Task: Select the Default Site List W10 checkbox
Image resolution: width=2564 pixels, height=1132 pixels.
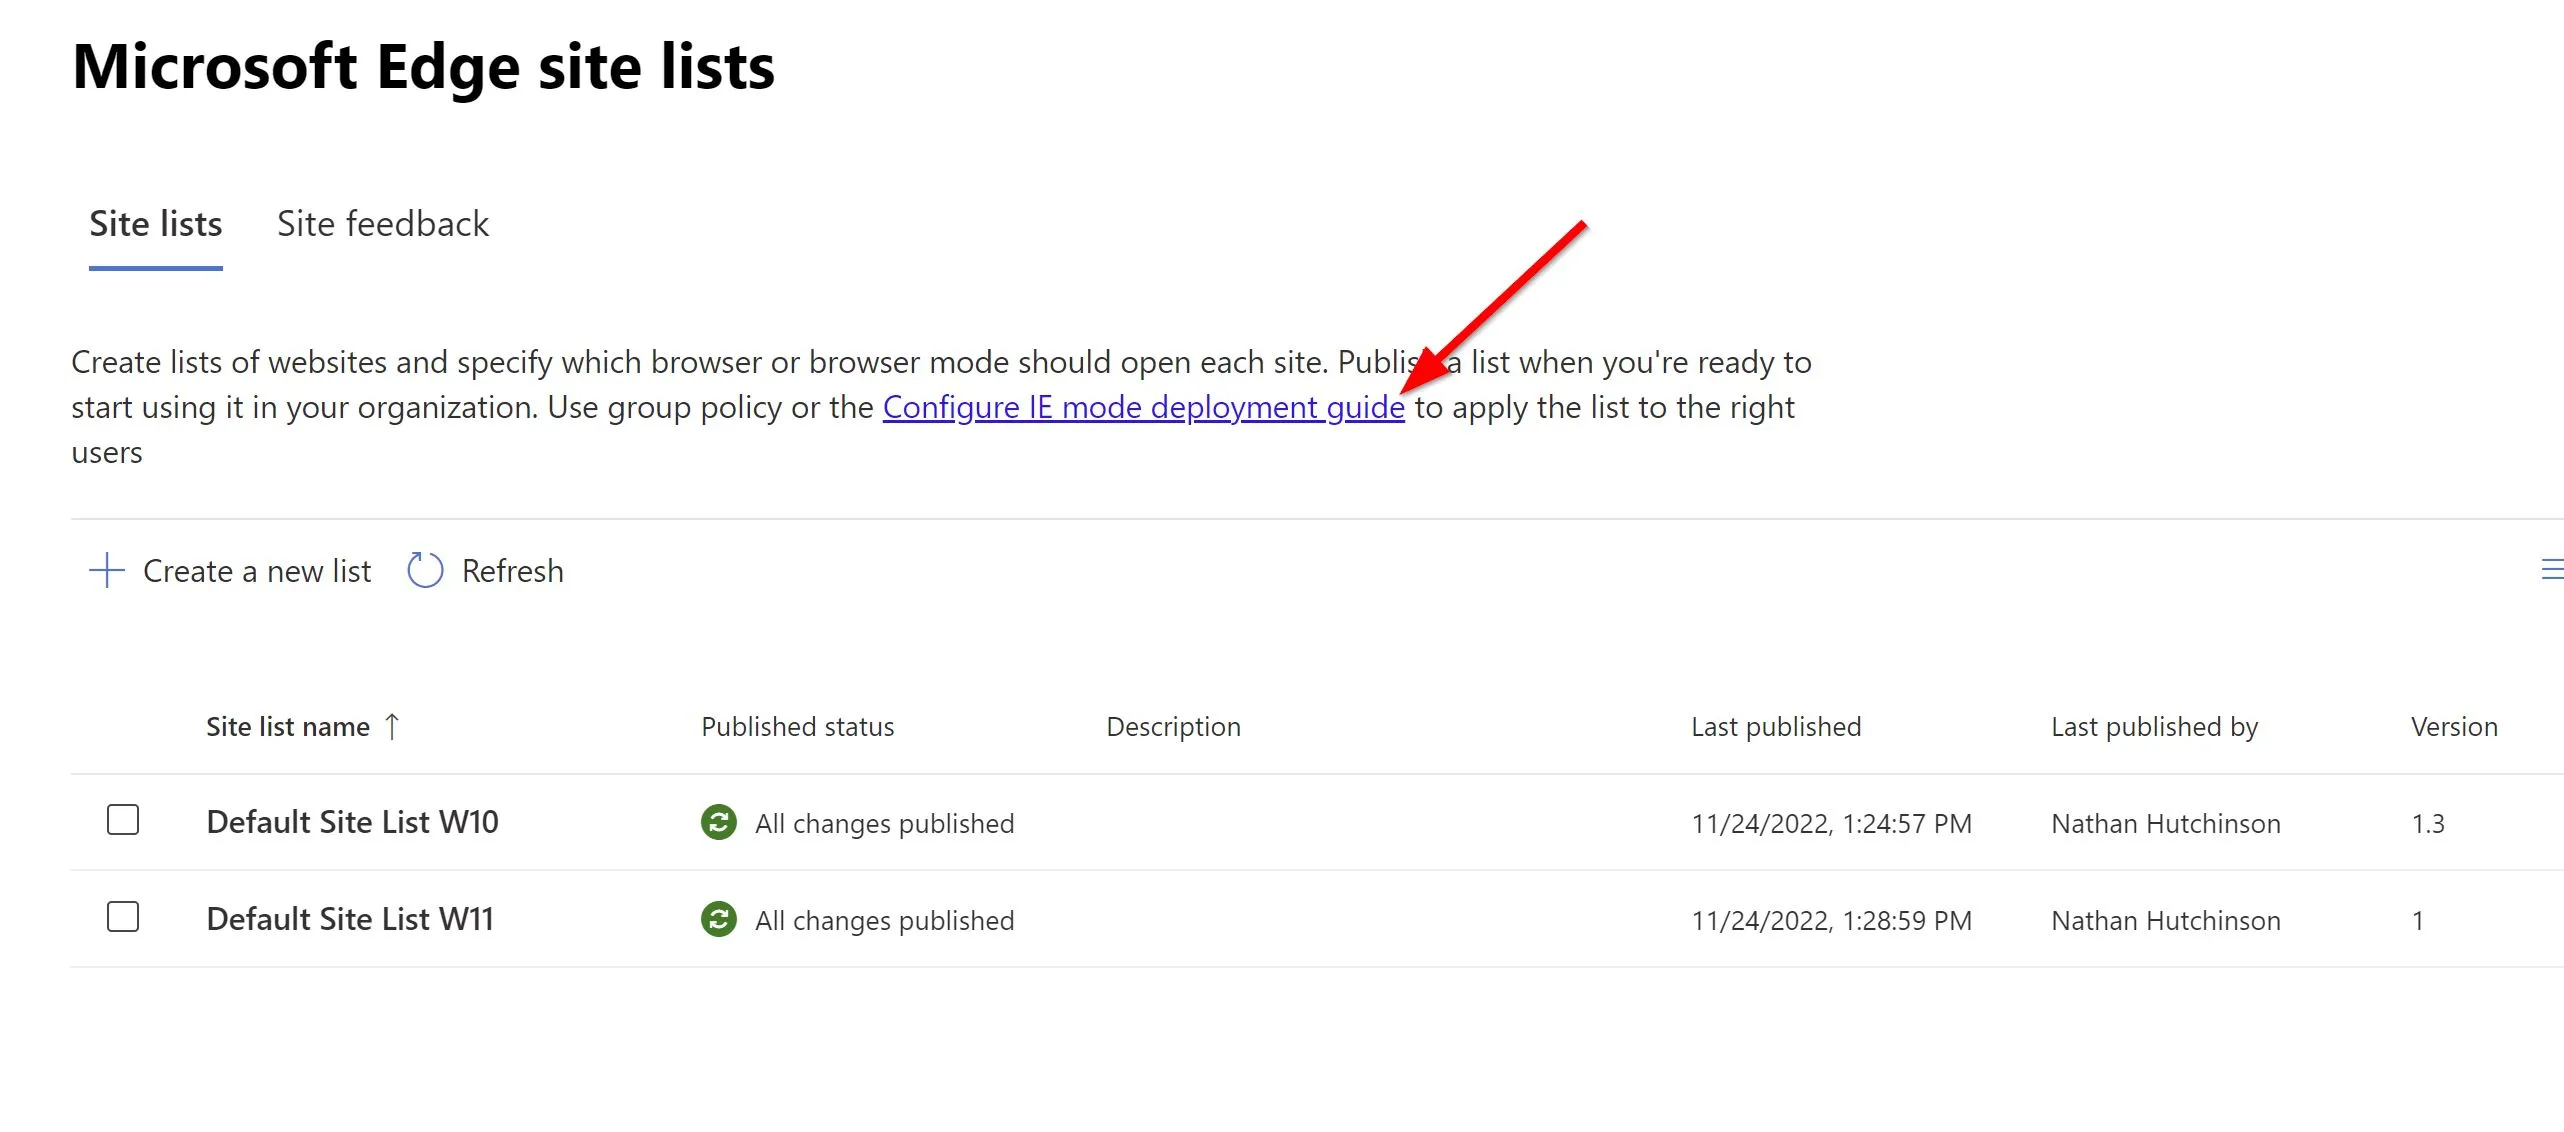Action: pyautogui.click(x=123, y=821)
